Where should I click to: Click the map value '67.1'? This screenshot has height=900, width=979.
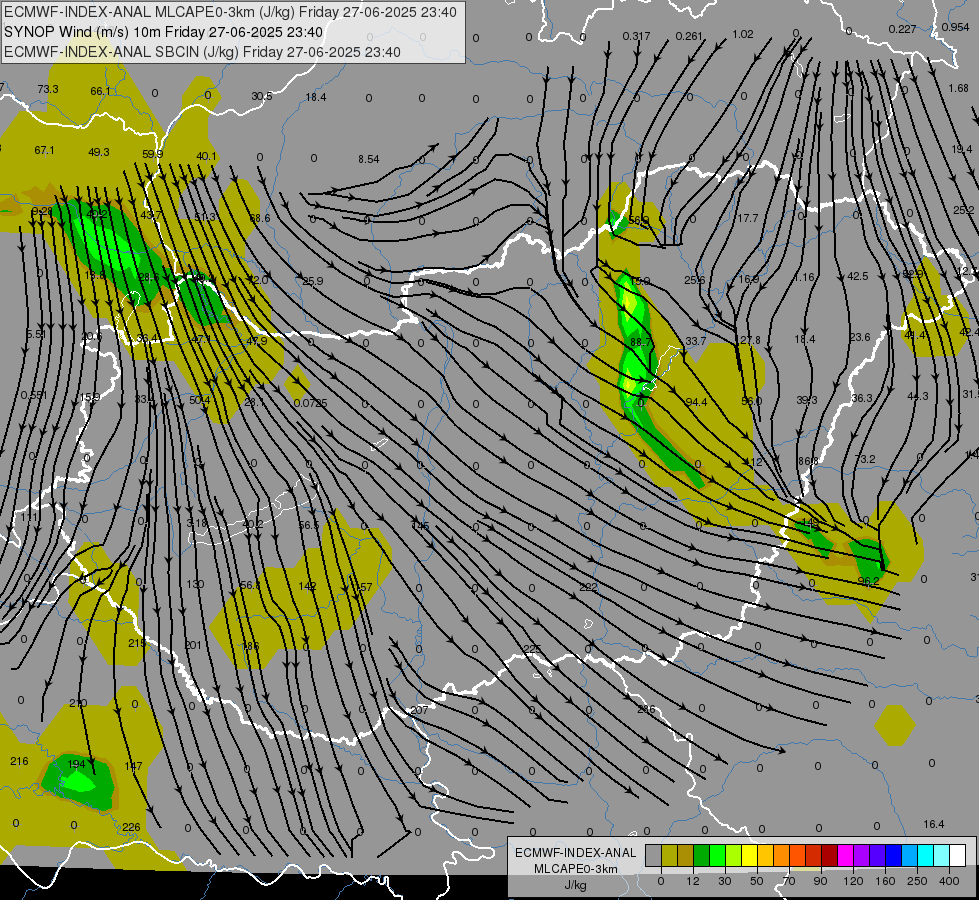coord(44,150)
